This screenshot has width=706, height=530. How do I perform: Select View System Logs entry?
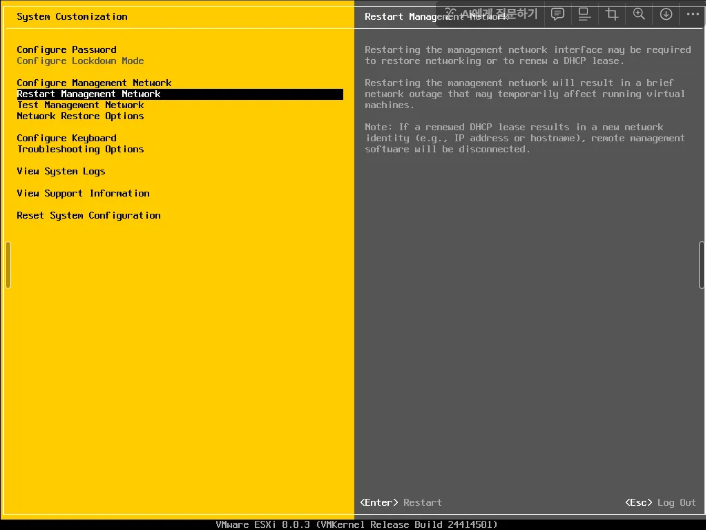[x=61, y=171]
